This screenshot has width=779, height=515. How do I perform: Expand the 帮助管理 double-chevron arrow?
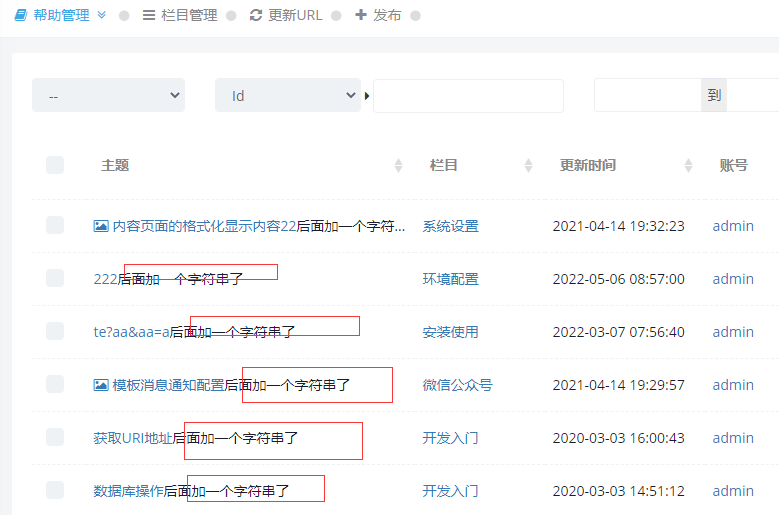[101, 15]
